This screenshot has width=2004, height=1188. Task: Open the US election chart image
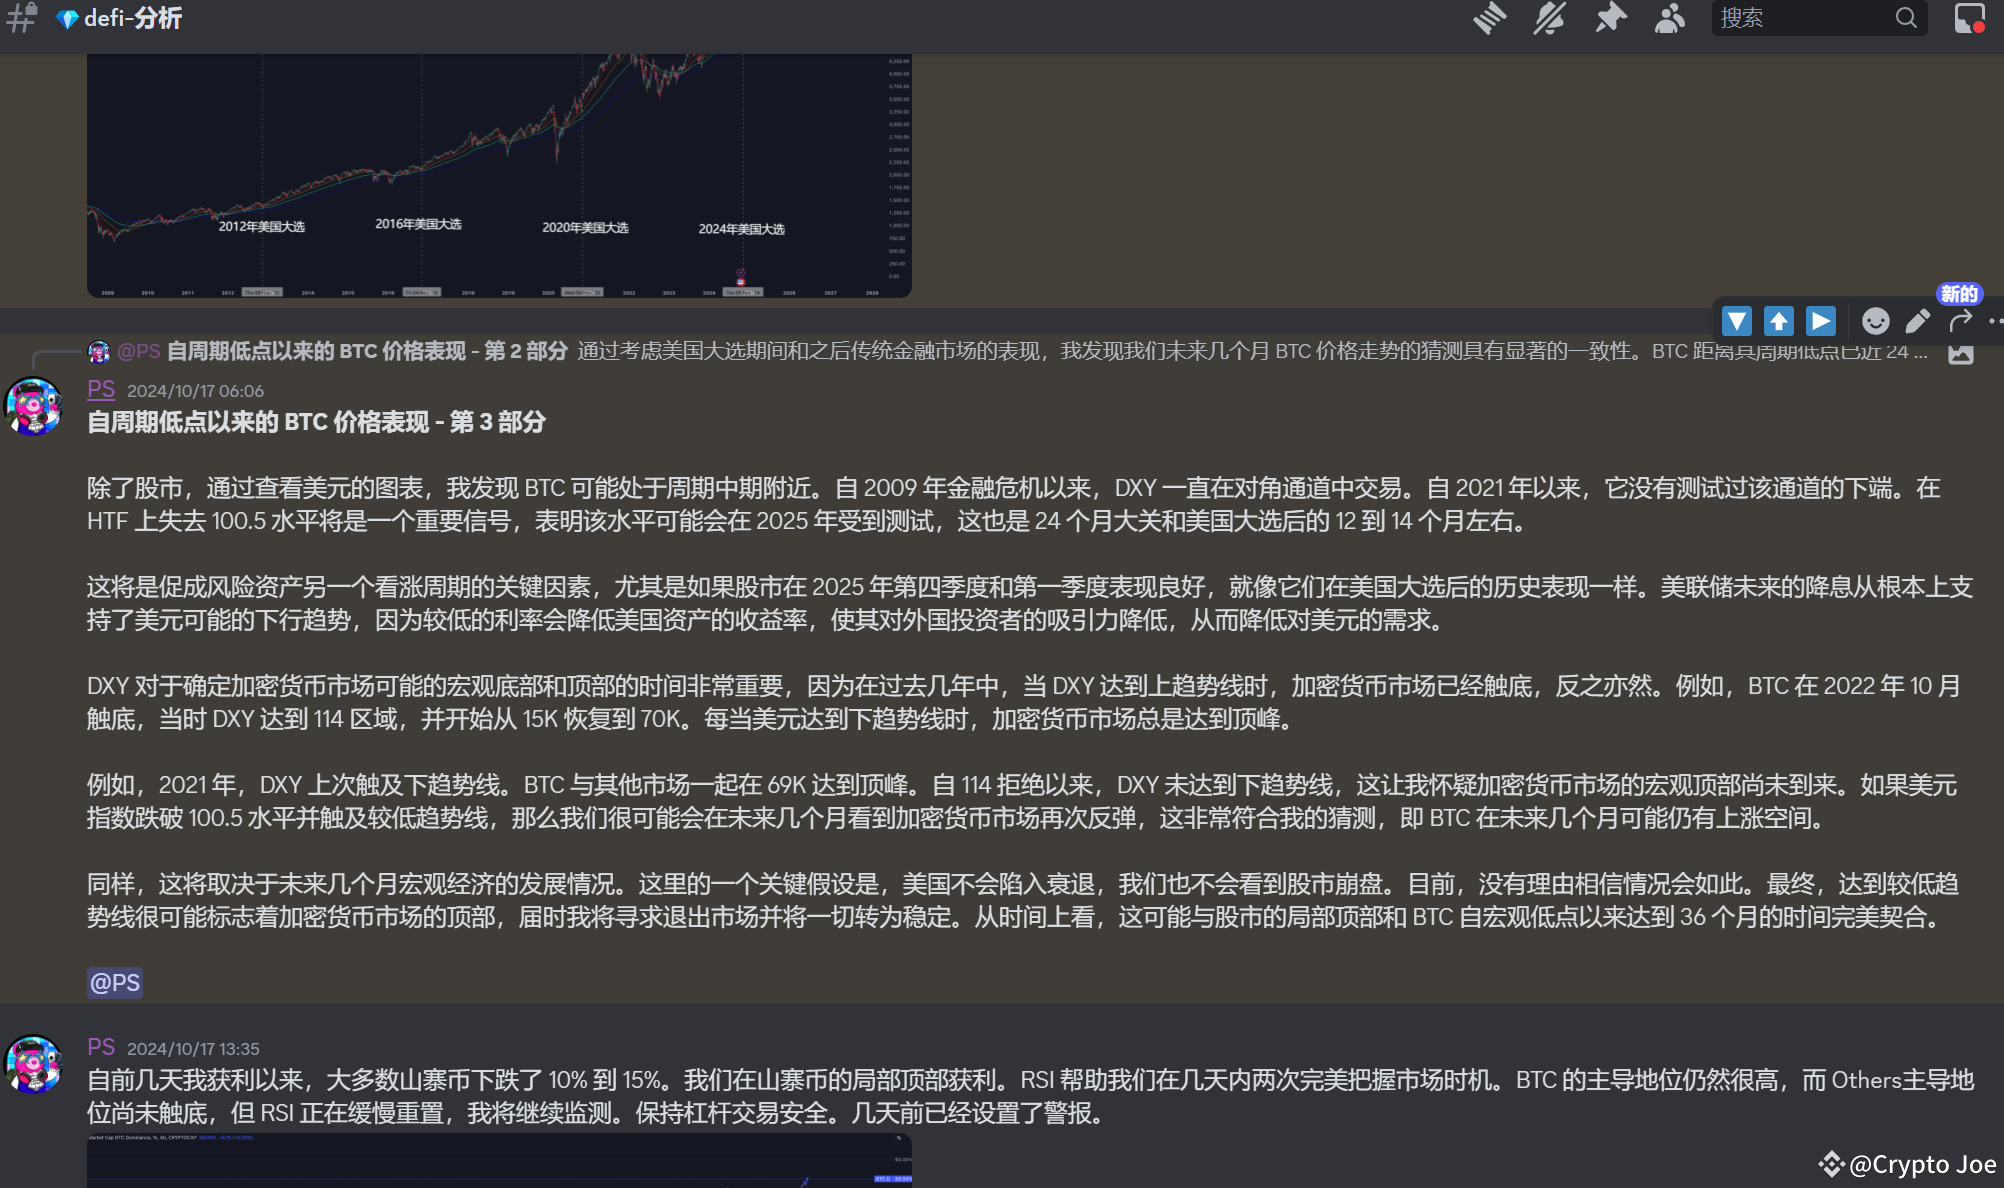(x=499, y=175)
